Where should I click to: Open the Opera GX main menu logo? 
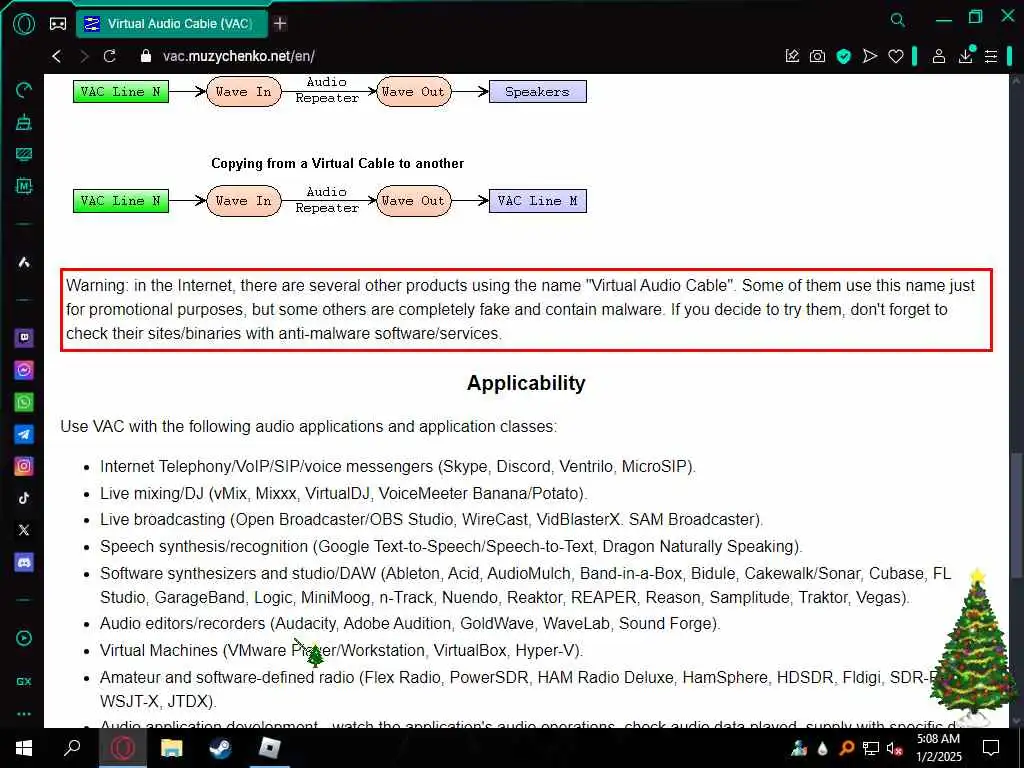click(24, 24)
